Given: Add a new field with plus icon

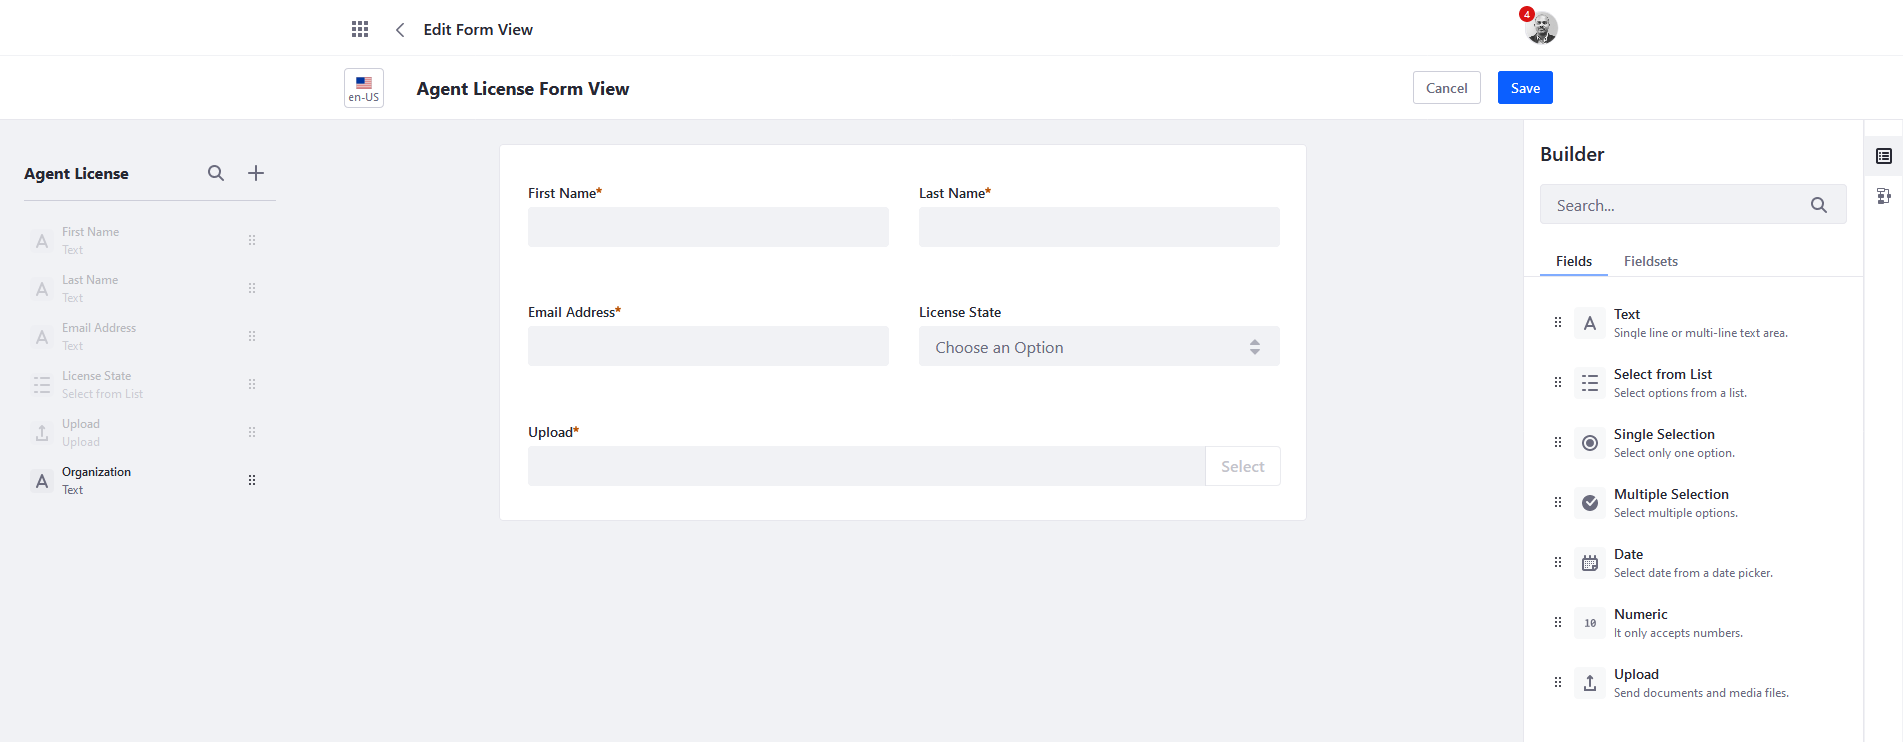Looking at the screenshot, I should point(256,173).
